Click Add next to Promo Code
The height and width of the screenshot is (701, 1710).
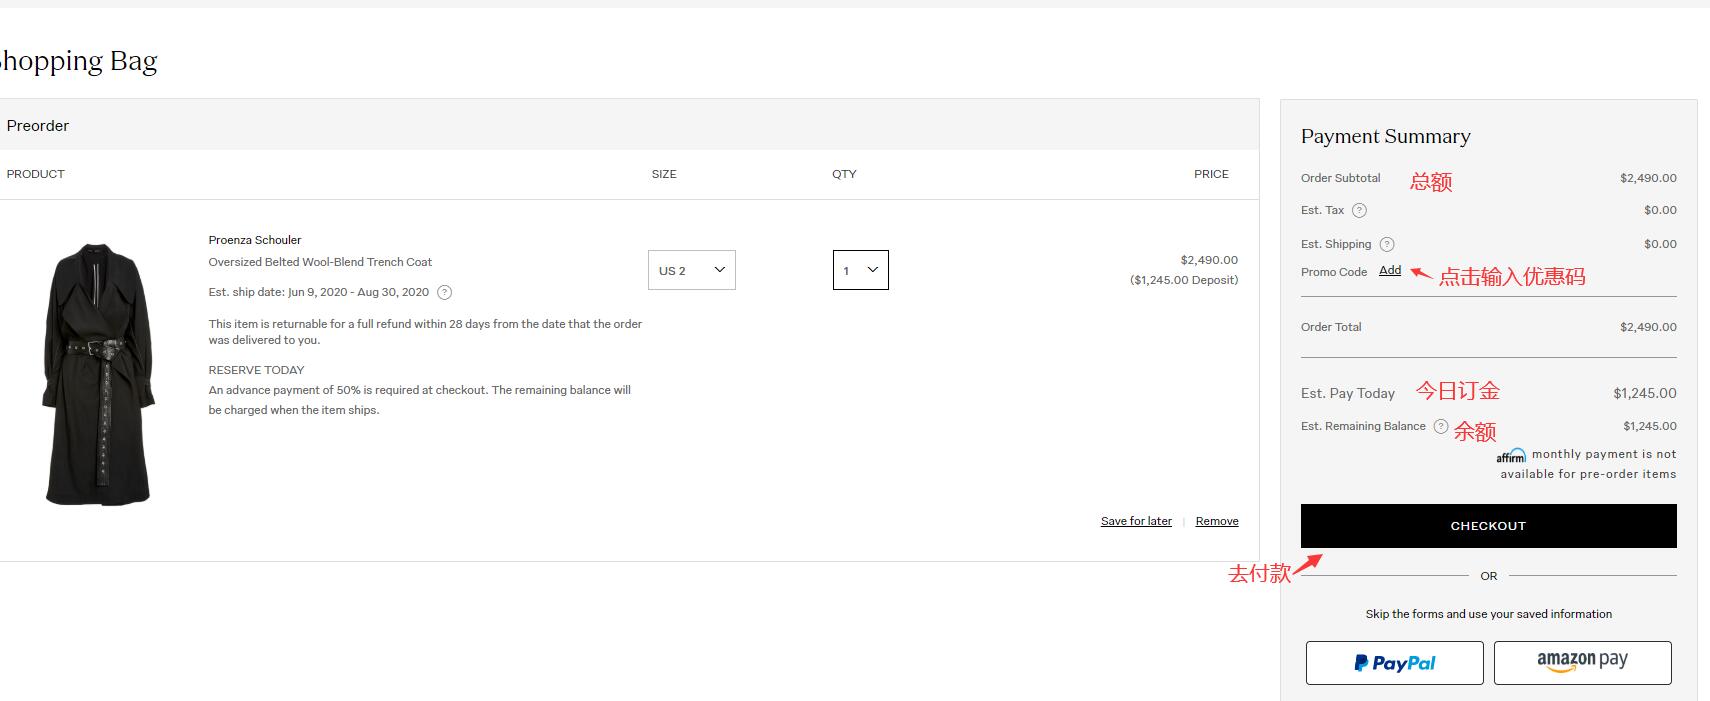pos(1389,271)
